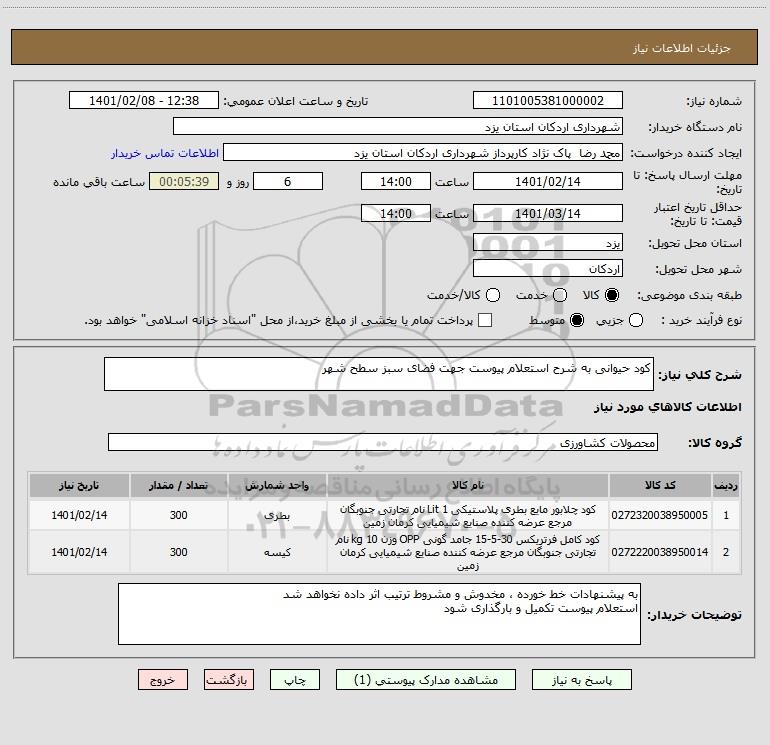Choose the متوسط purchase type option
770x745 pixels.
[577, 320]
